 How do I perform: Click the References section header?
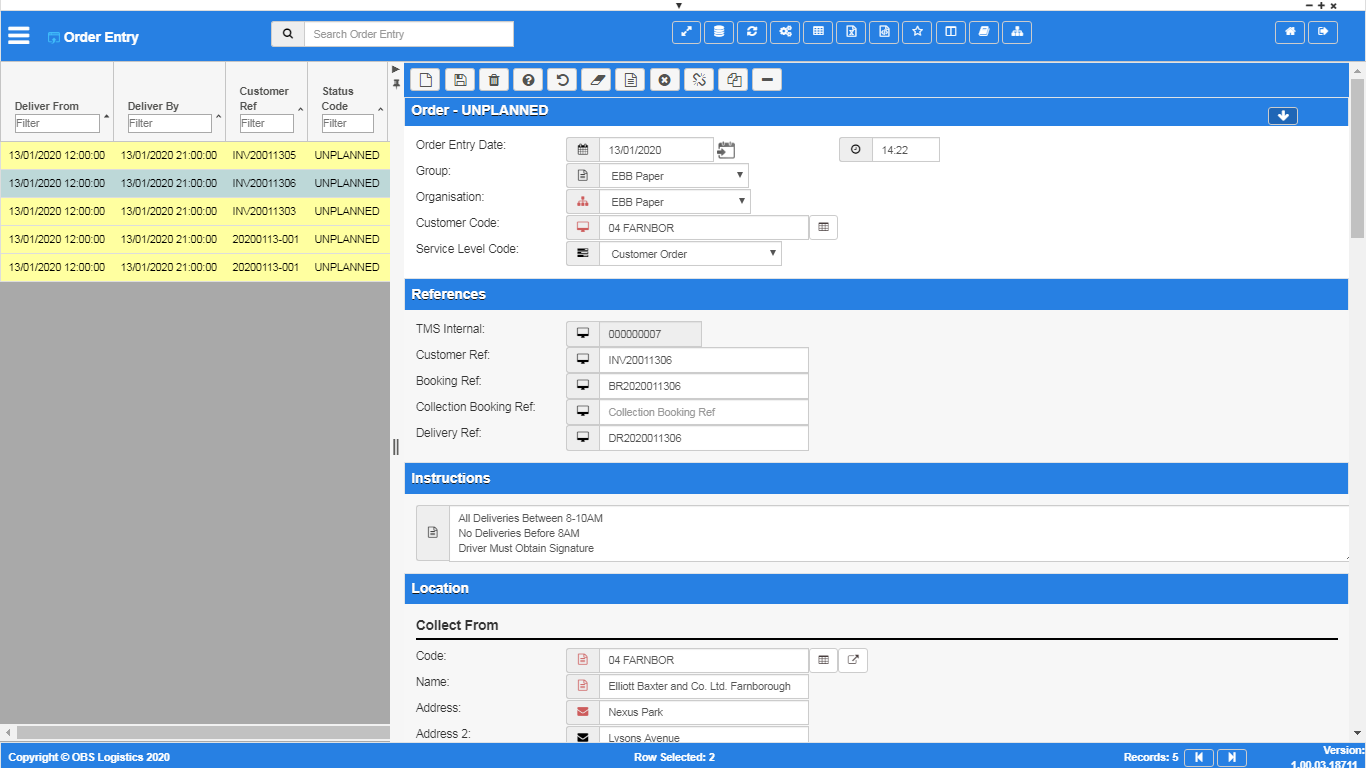point(877,294)
